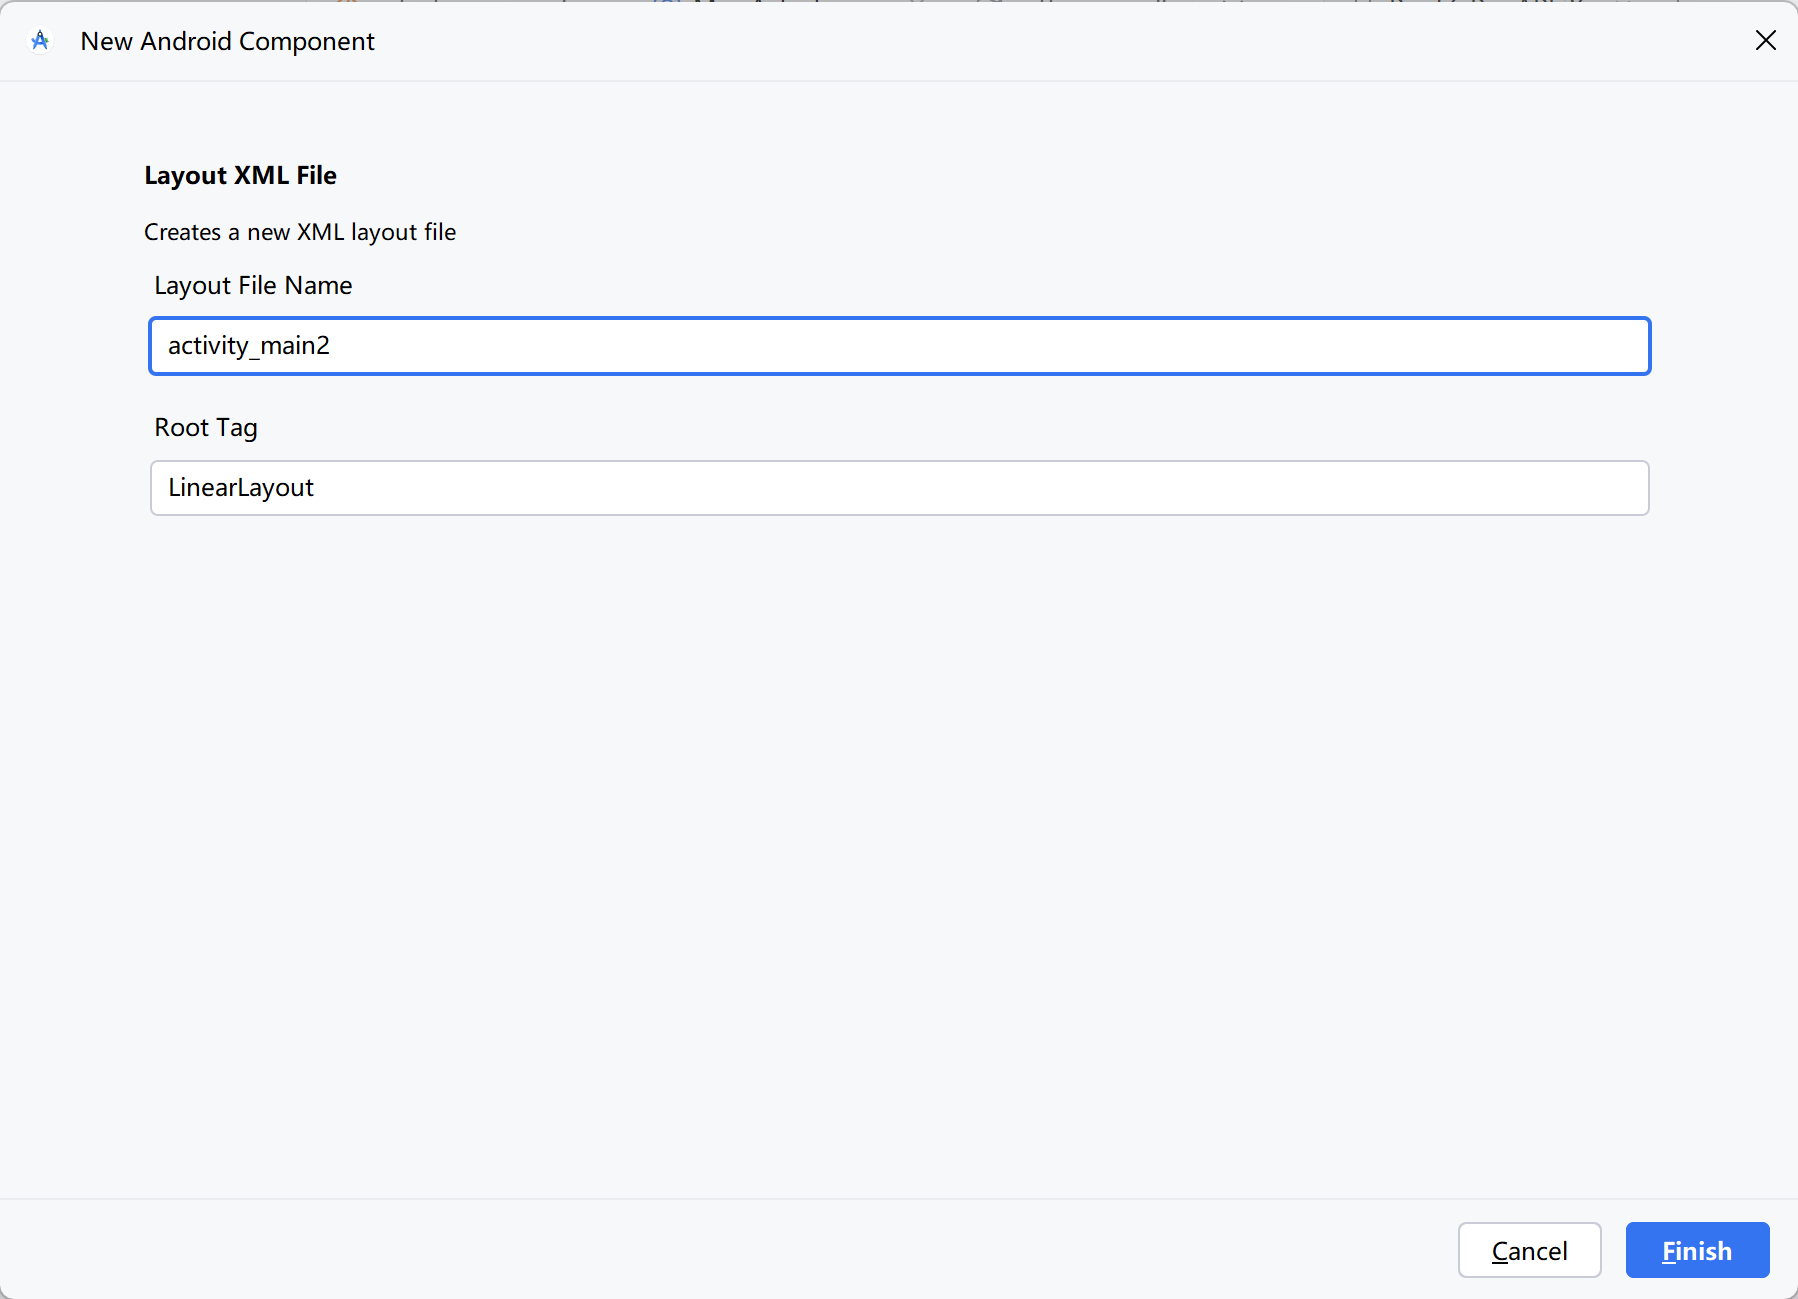Close the New Android Component dialog
The width and height of the screenshot is (1798, 1299).
(x=1765, y=40)
